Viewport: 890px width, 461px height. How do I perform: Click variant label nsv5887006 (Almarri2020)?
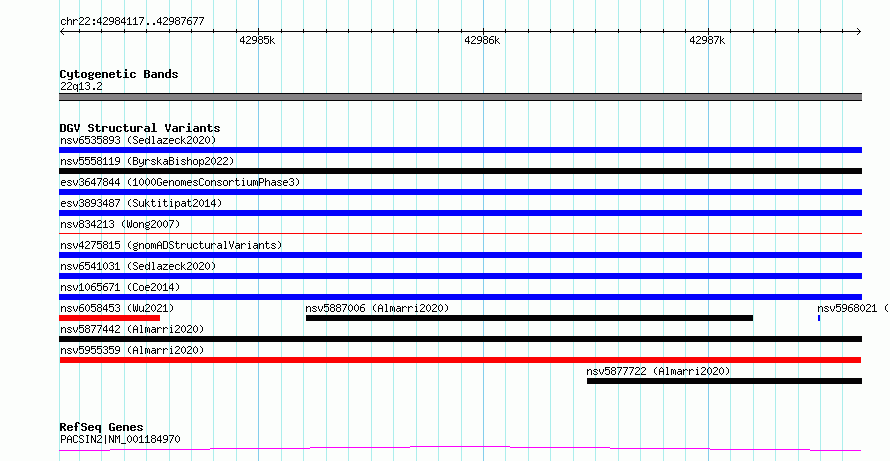[x=377, y=308]
